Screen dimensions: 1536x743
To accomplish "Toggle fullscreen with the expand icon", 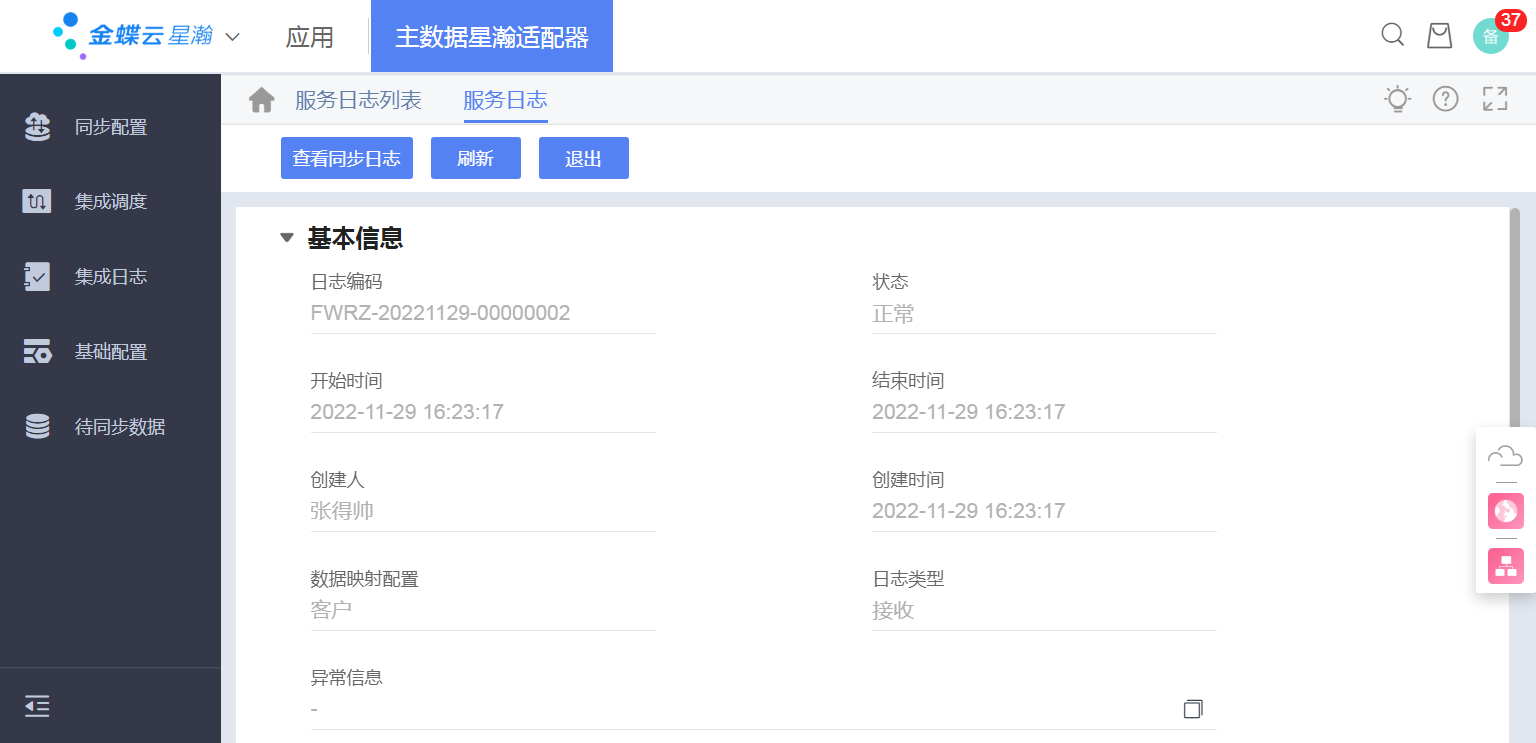I will pos(1495,99).
